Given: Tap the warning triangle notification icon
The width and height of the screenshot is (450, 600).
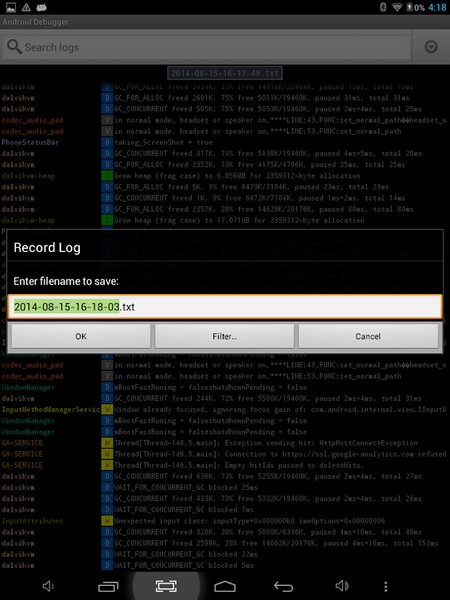Looking at the screenshot, I should [x=26, y=7].
